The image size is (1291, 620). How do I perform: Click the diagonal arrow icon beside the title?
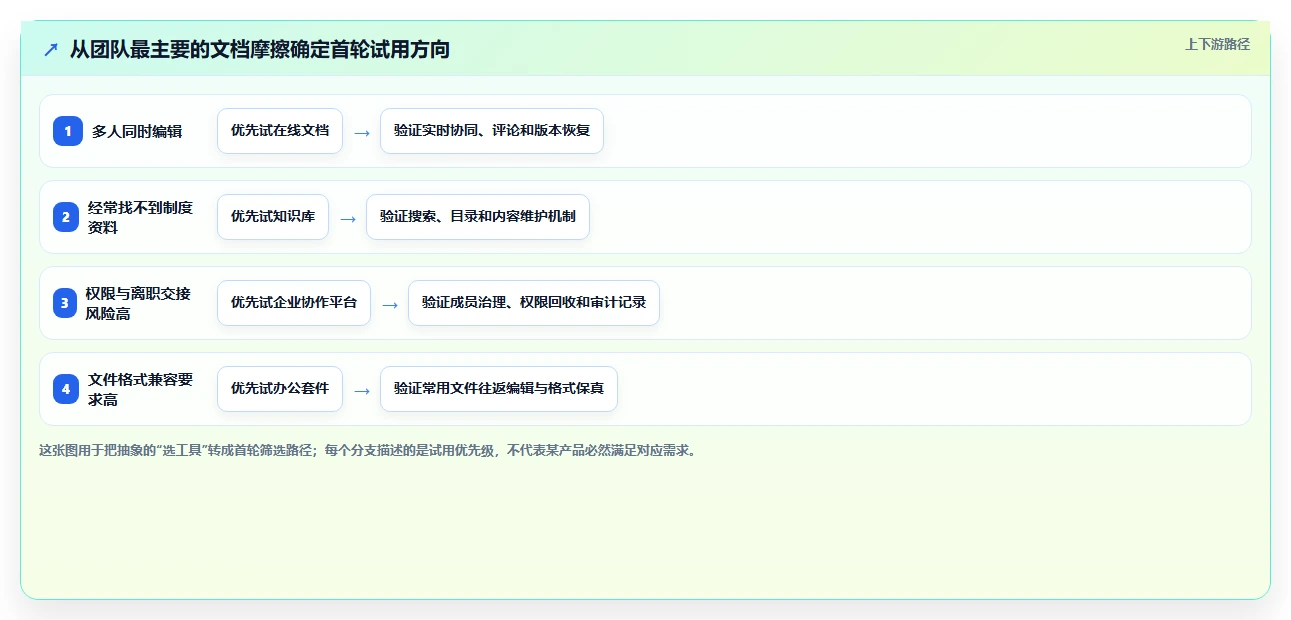click(x=51, y=49)
